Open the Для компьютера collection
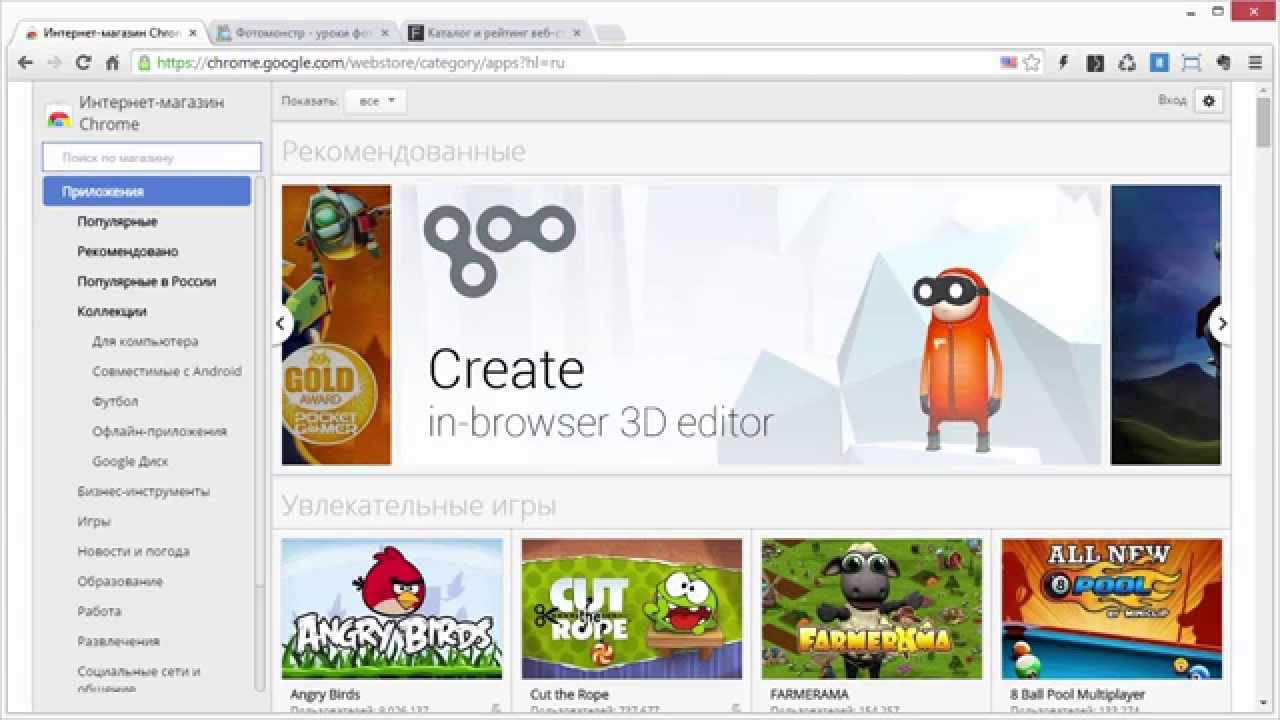 click(145, 341)
